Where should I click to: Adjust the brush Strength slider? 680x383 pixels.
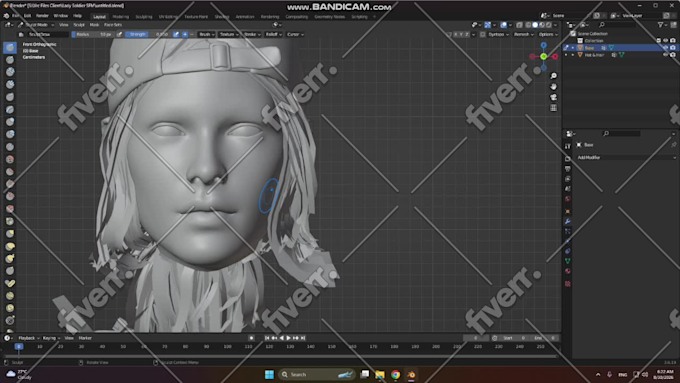point(148,34)
